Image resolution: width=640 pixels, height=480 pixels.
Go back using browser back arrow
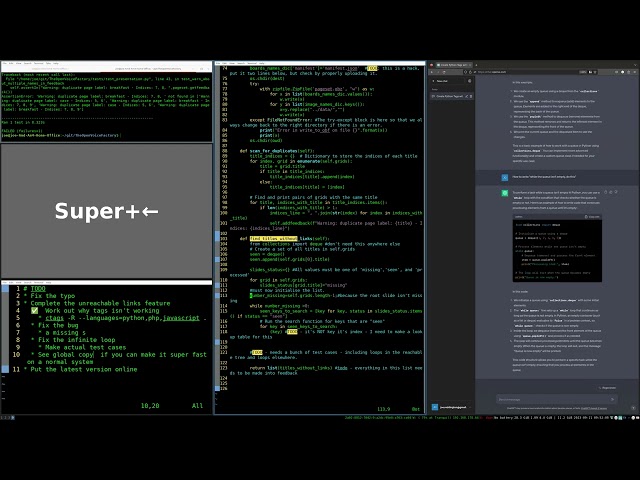(x=432, y=72)
